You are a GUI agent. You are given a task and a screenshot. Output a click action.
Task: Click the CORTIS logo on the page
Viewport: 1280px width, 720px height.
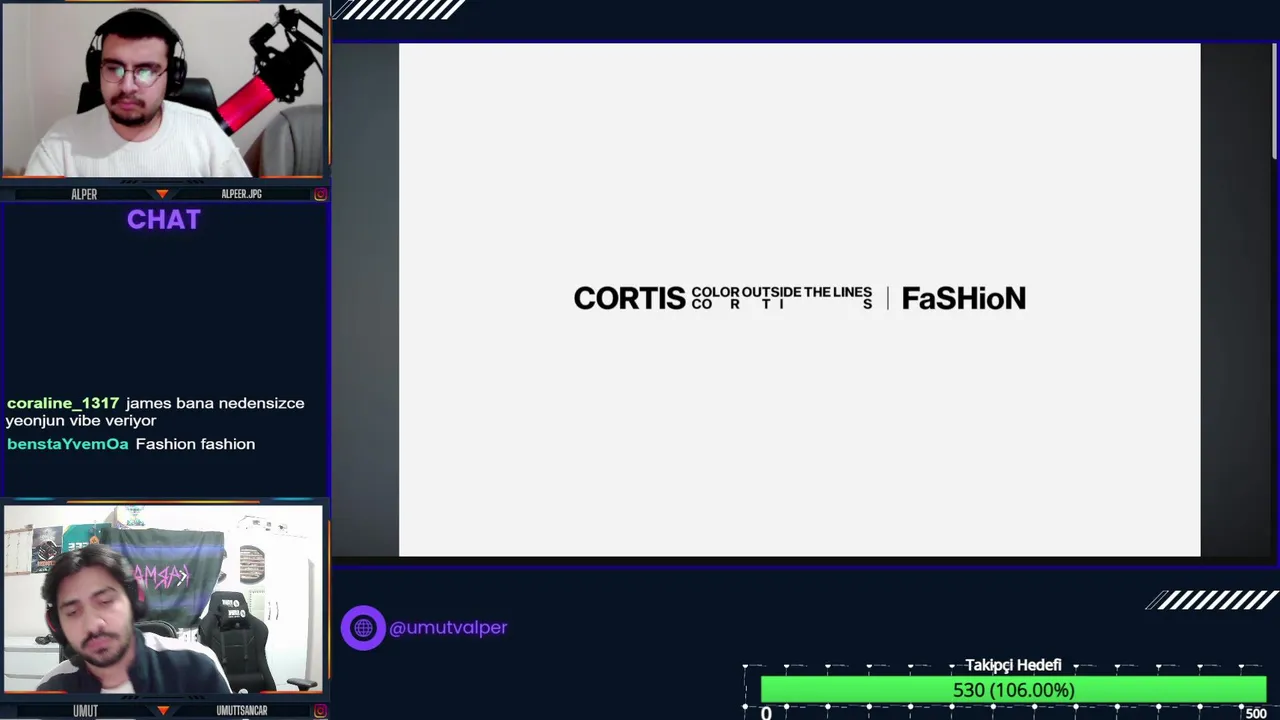pyautogui.click(x=630, y=298)
